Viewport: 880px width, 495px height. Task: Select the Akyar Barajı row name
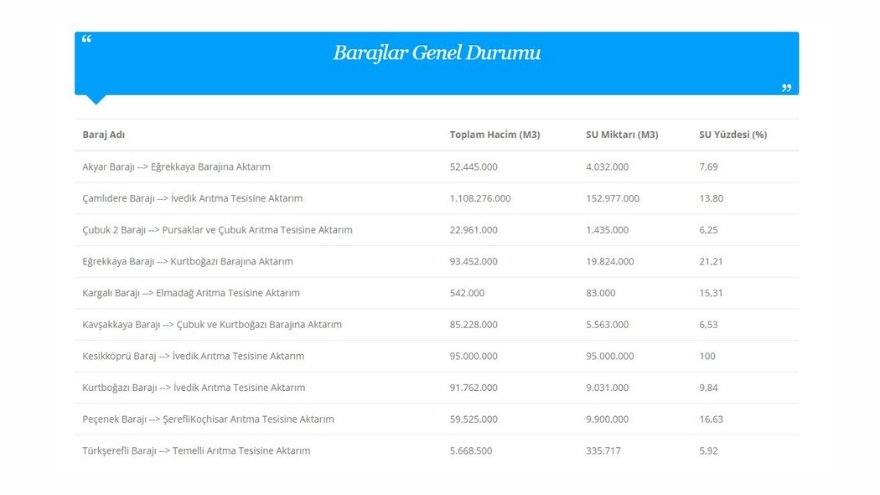(176, 167)
